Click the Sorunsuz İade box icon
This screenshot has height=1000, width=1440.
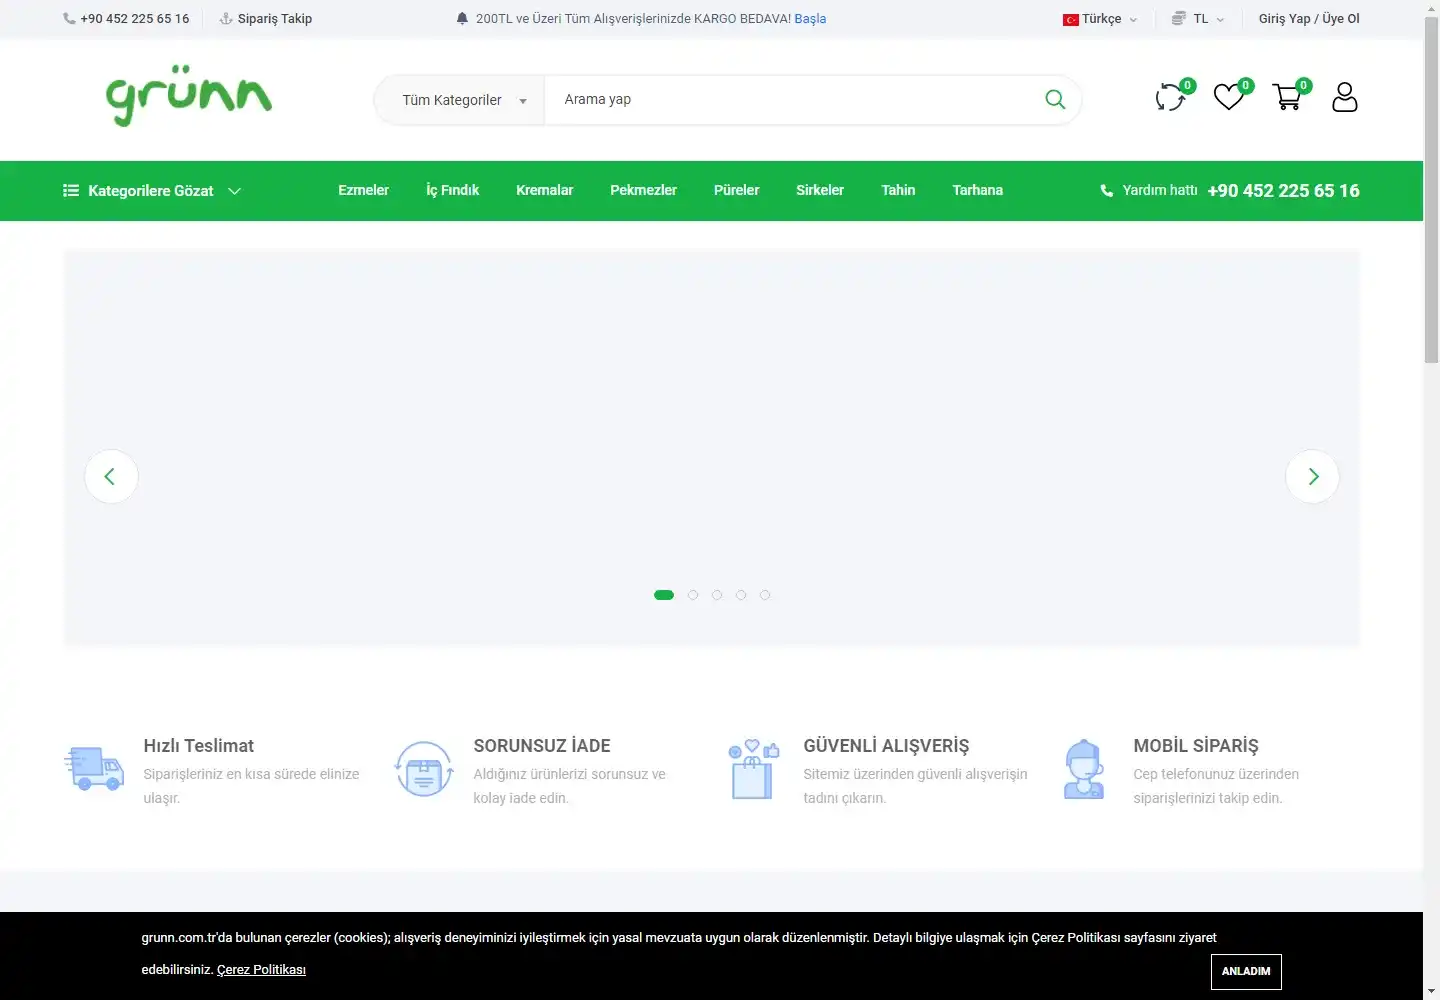(424, 769)
